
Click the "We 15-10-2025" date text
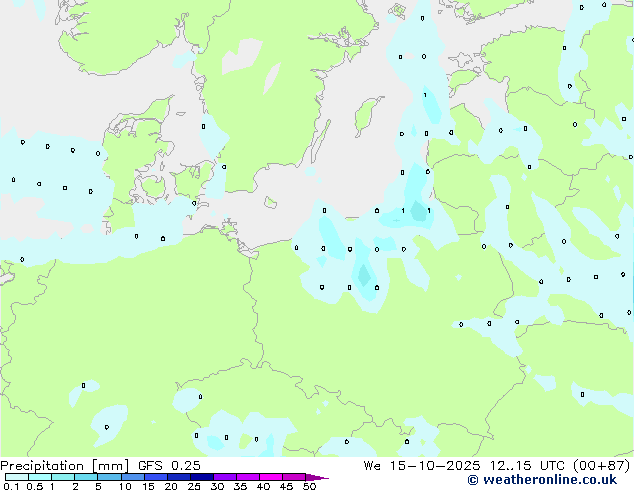[x=422, y=466]
